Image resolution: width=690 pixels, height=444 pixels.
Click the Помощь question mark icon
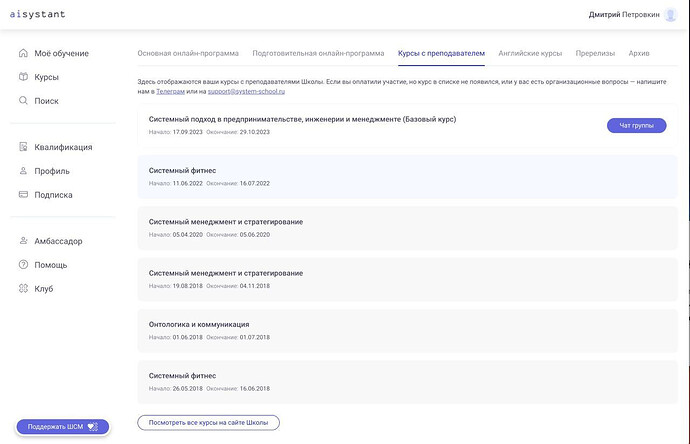23,265
